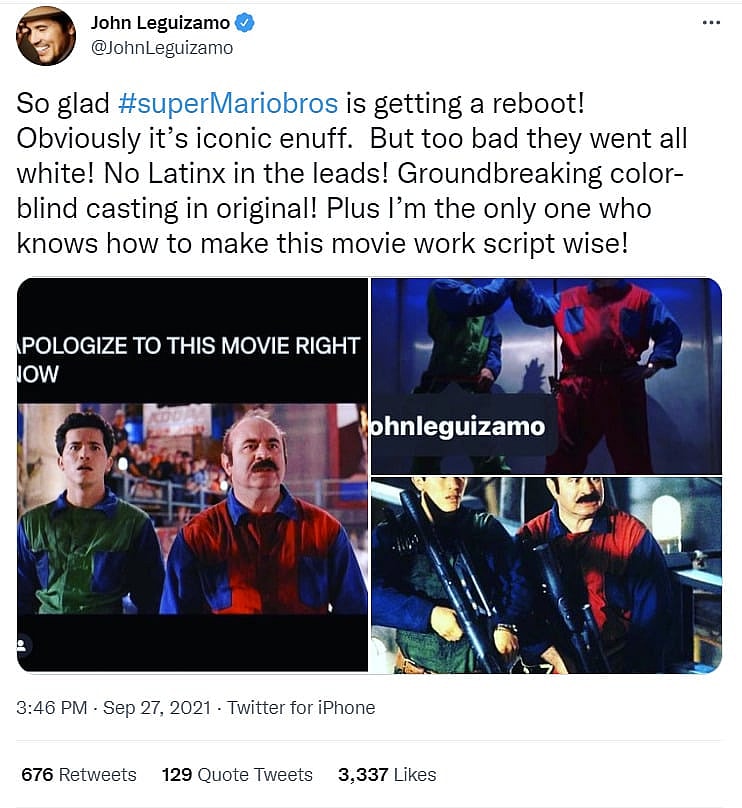Screen dimensions: 742x808
Task: Click the tagged-people icon on the left image
Action: 23,645
